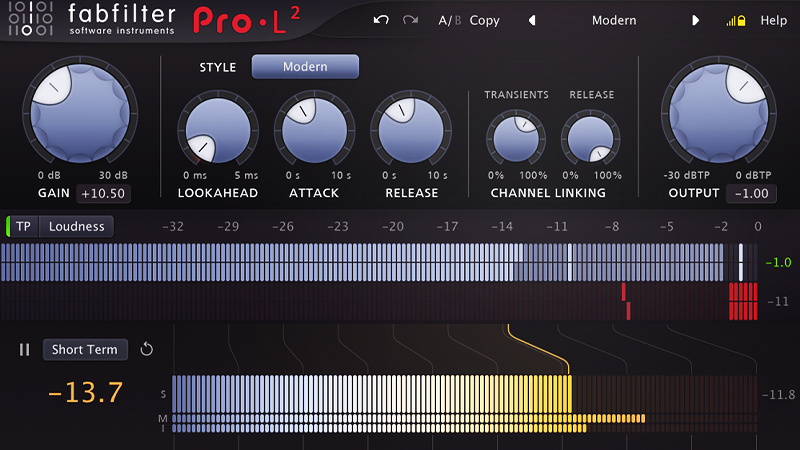Viewport: 800px width, 450px height.
Task: Toggle the TP true peak button
Action: pyautogui.click(x=22, y=226)
